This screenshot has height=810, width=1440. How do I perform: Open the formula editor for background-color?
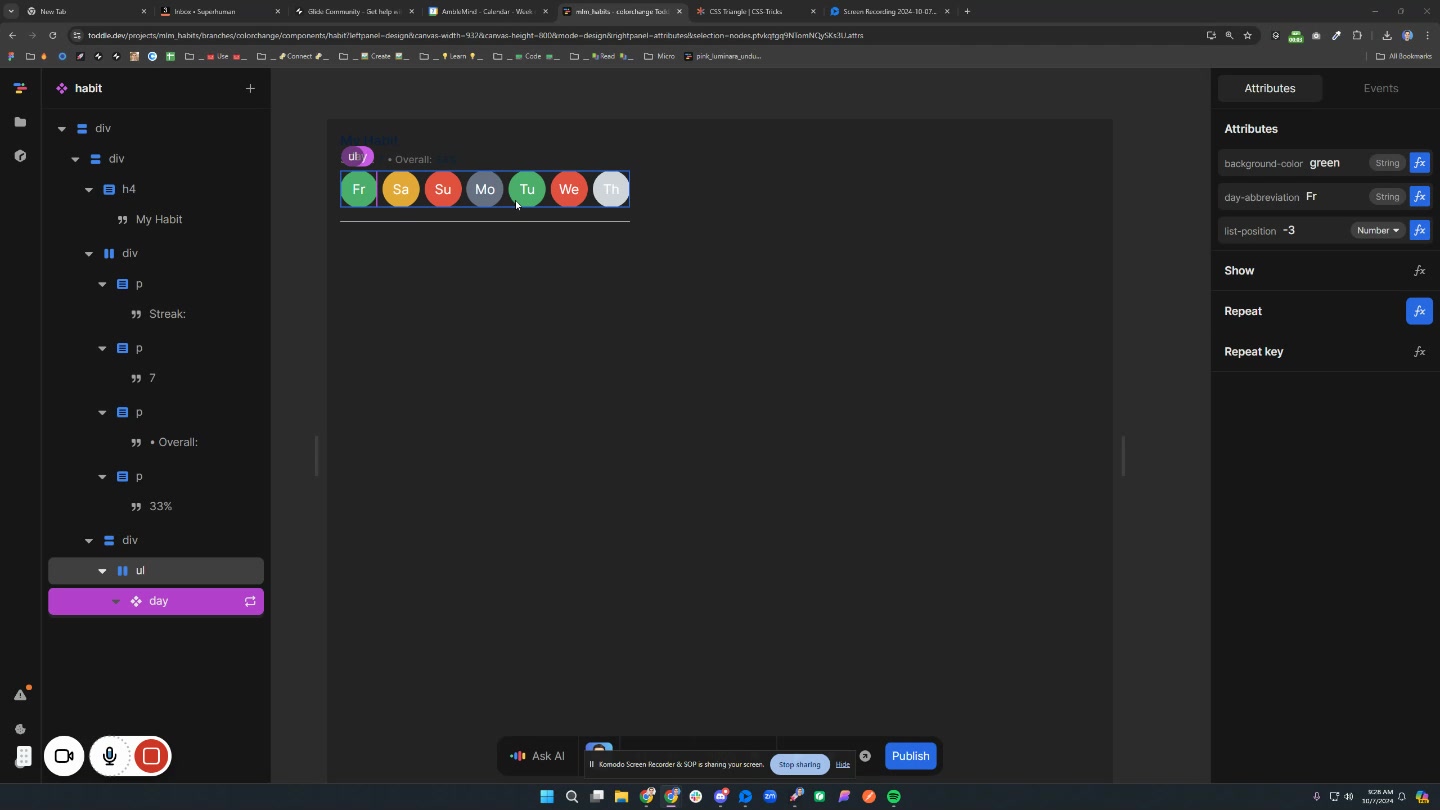tap(1419, 163)
